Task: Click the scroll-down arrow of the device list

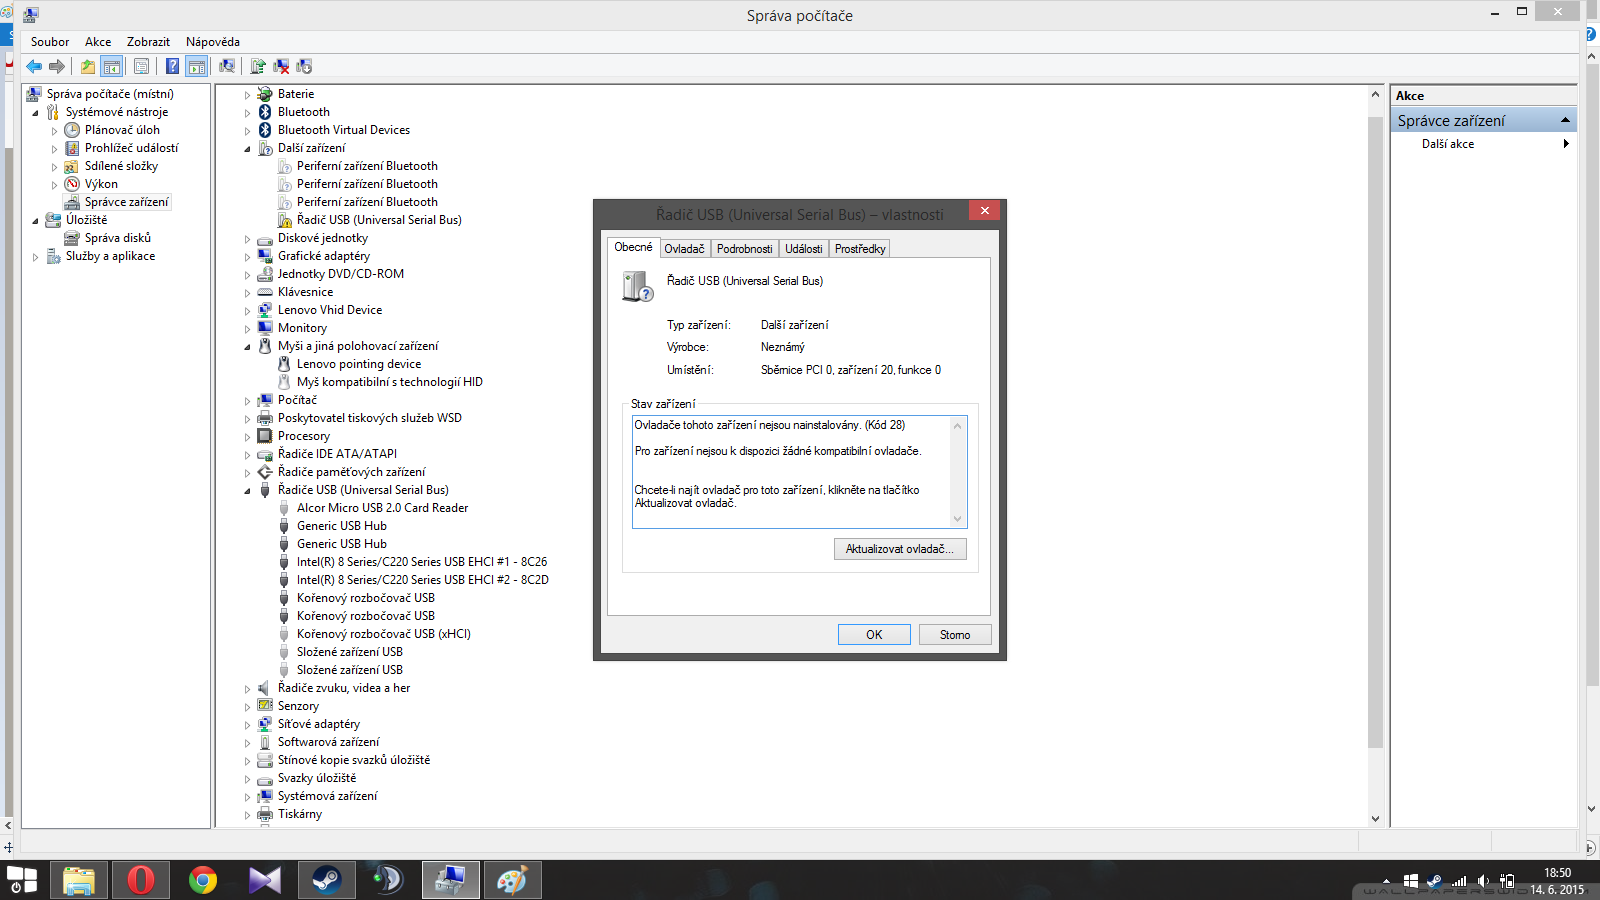Action: click(x=1375, y=818)
